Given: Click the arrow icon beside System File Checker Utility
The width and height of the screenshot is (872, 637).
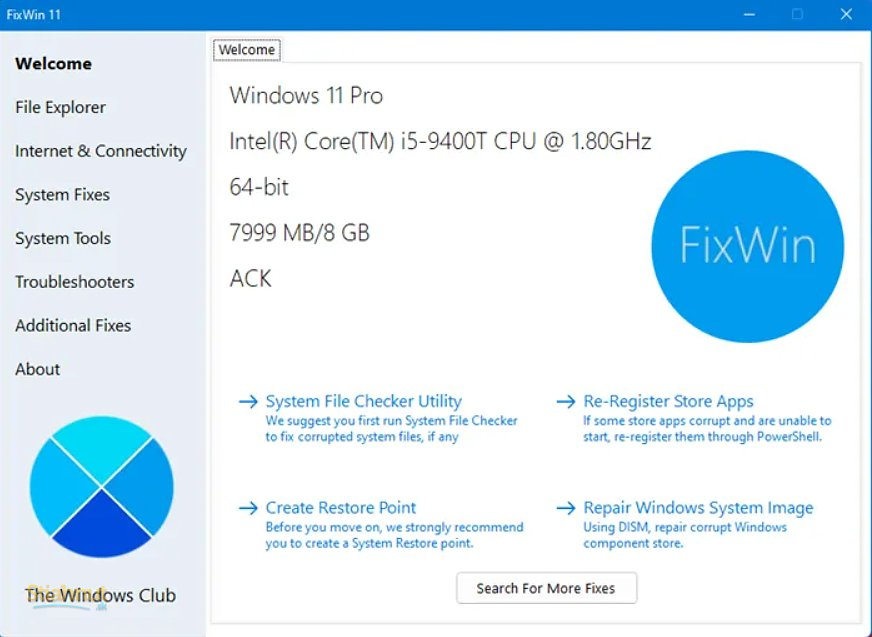Looking at the screenshot, I should point(248,401).
